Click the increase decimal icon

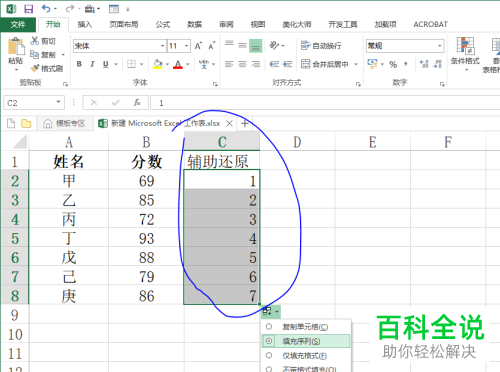click(x=424, y=64)
